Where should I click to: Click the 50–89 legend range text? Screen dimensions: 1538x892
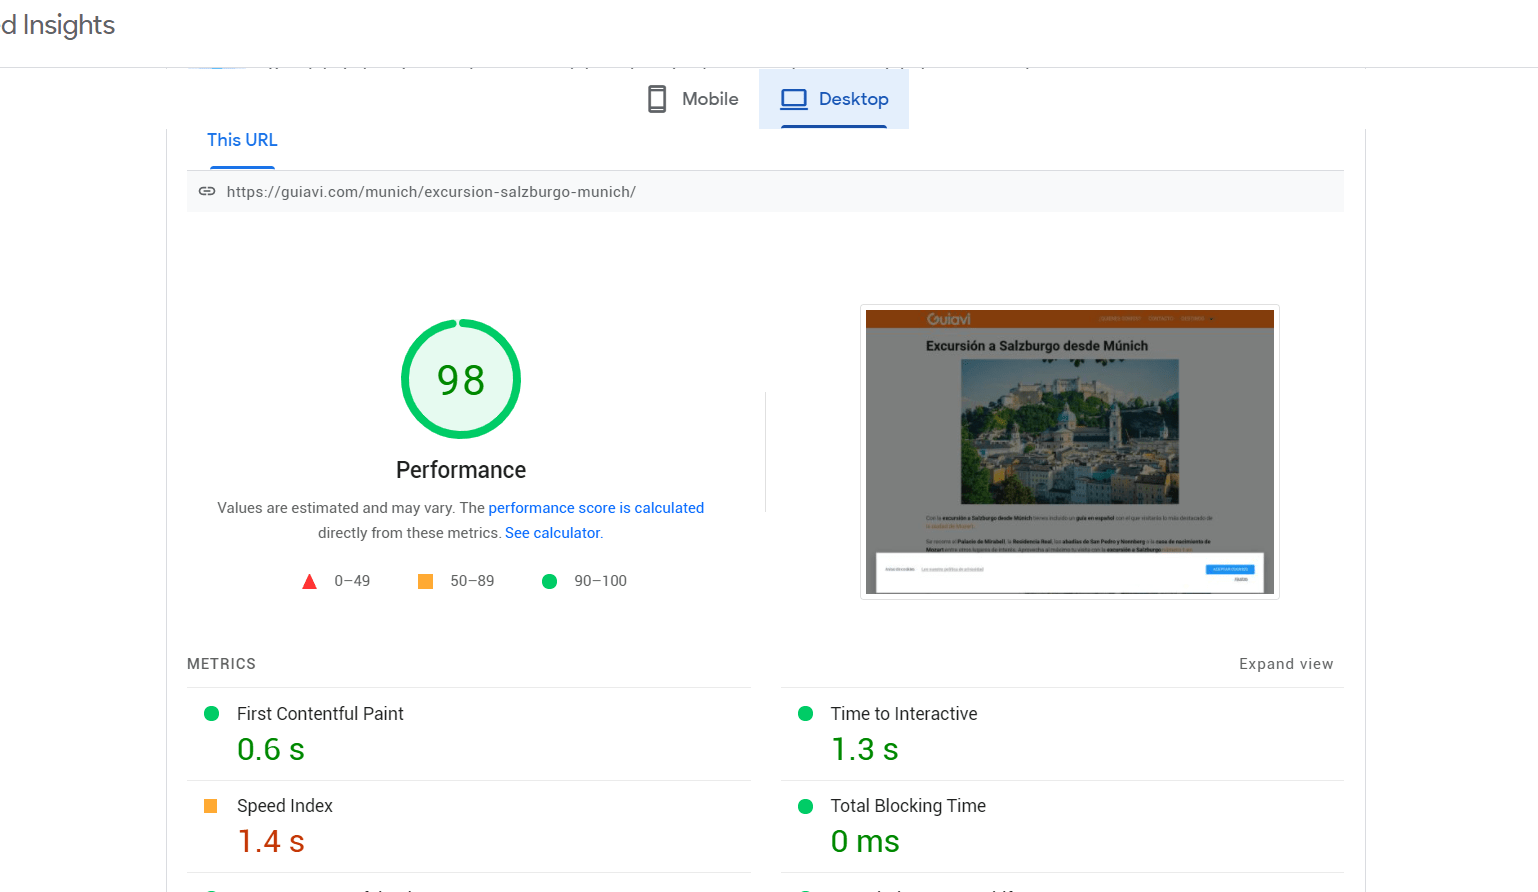click(x=472, y=581)
